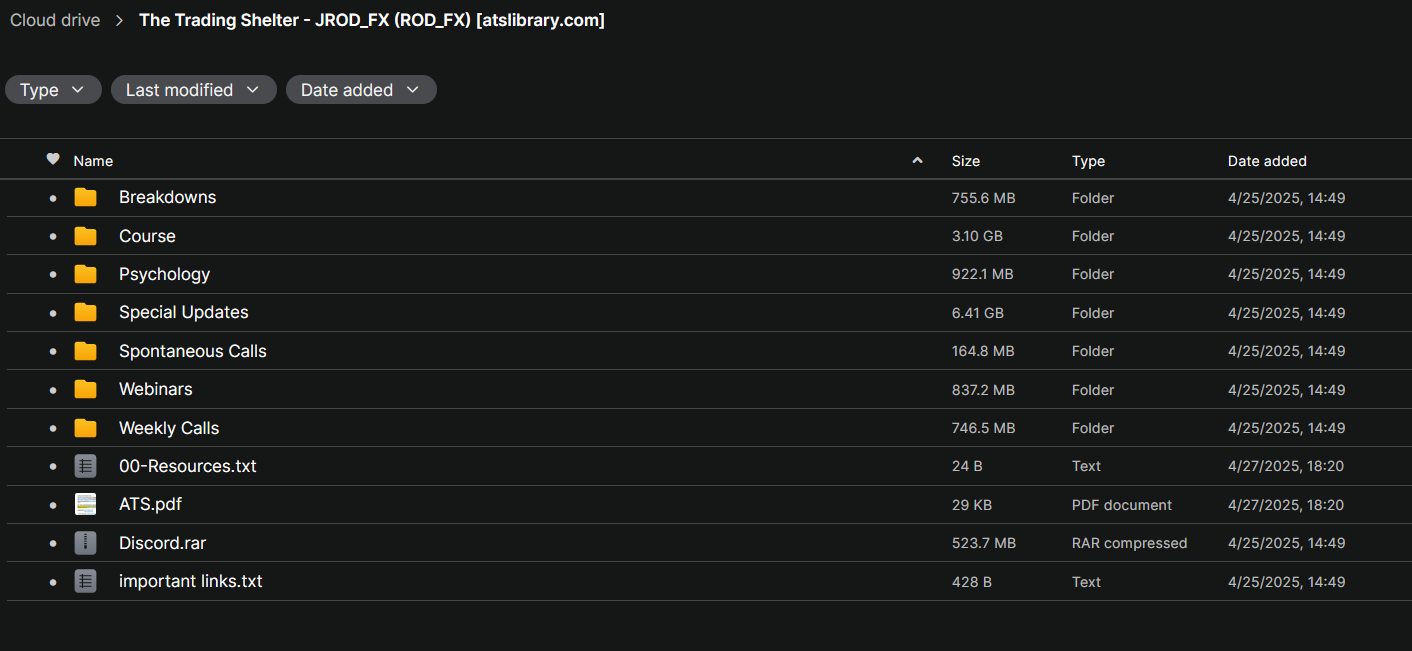This screenshot has width=1412, height=651.
Task: Click the Discord.rar archive icon
Action: (86, 543)
